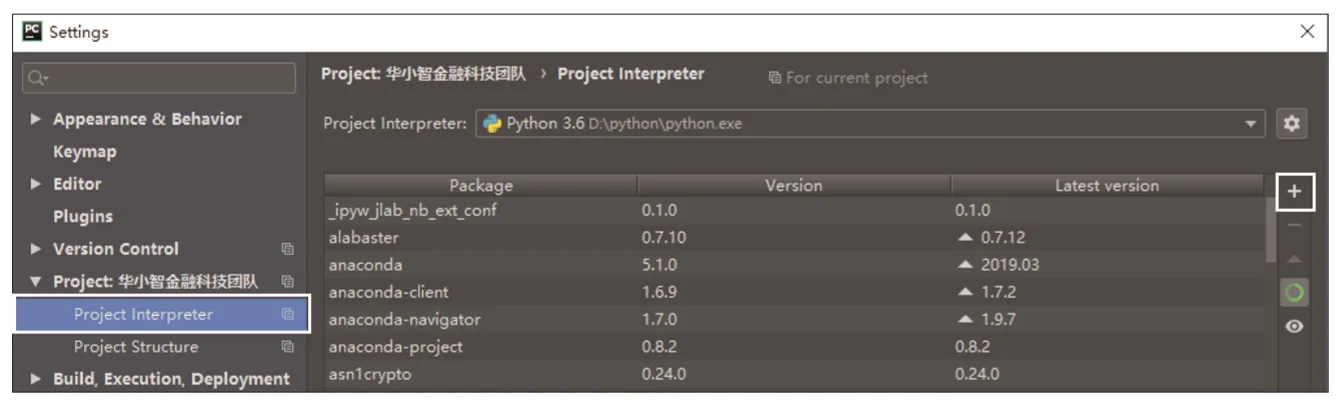Screen dimensions: 1342x405
Task: Click copy icon beside Version Control
Action: point(288,249)
